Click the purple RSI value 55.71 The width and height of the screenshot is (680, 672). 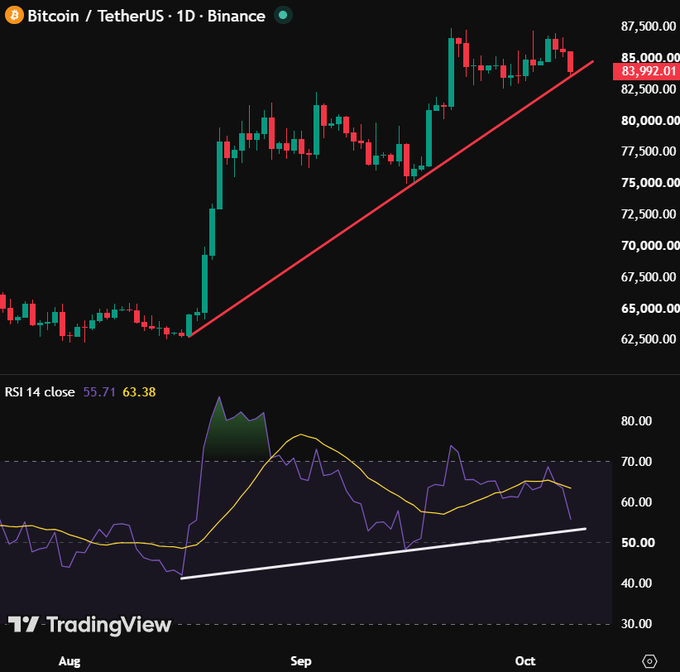99,392
